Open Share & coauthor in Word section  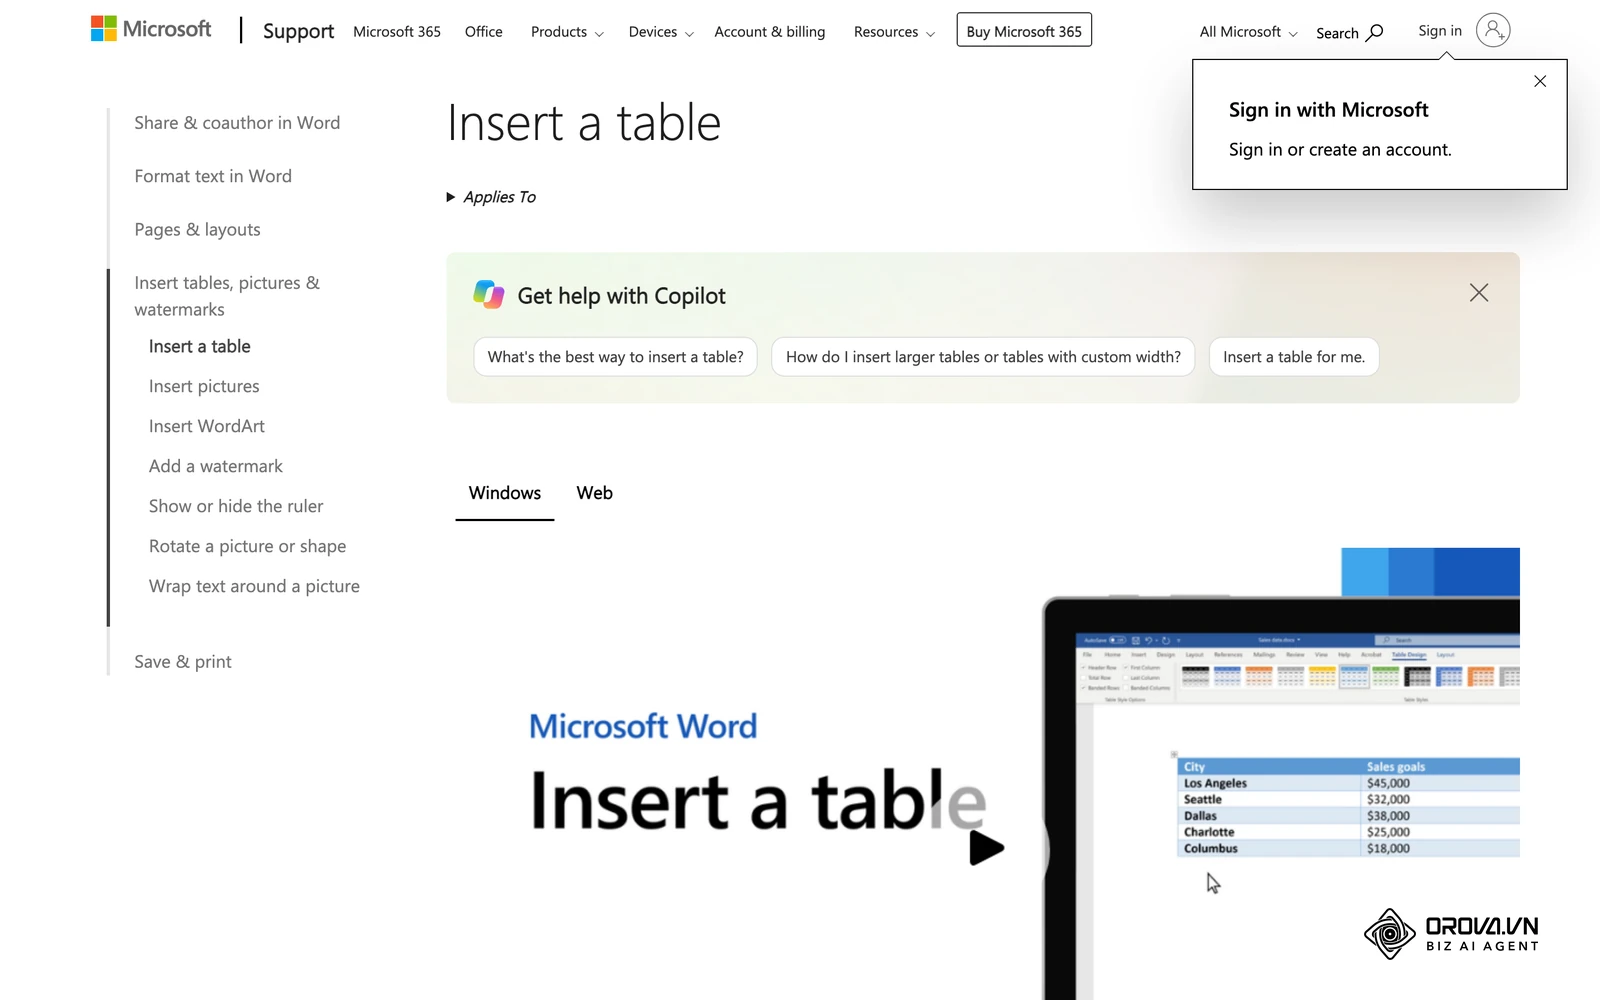237,123
